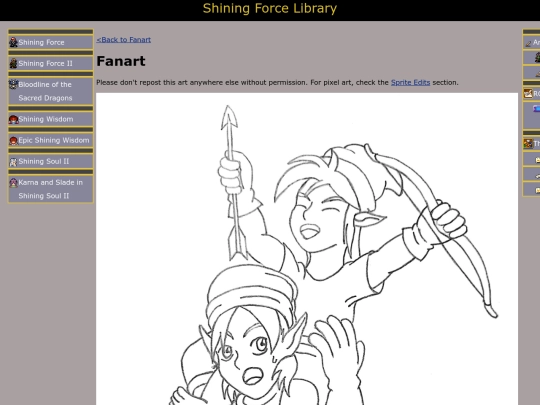The width and height of the screenshot is (540, 405).
Task: Follow the '<Back to Fanart' link
Action: coord(124,40)
